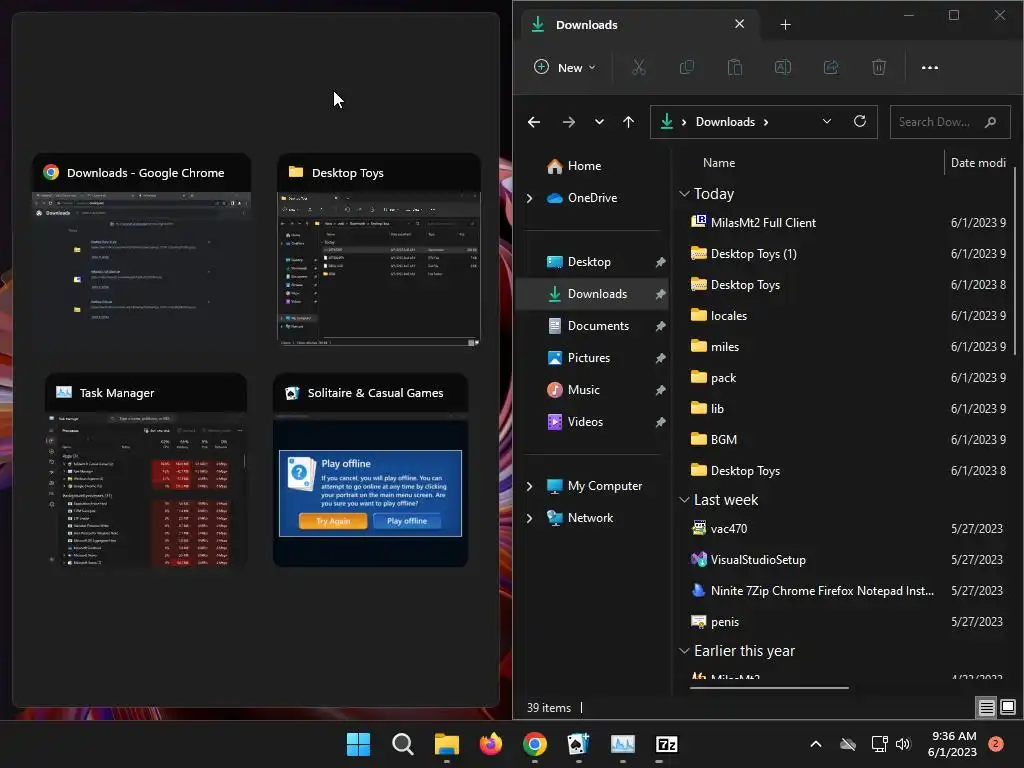This screenshot has width=1024, height=768.
Task: Click the volume speaker icon in tray
Action: coord(903,744)
